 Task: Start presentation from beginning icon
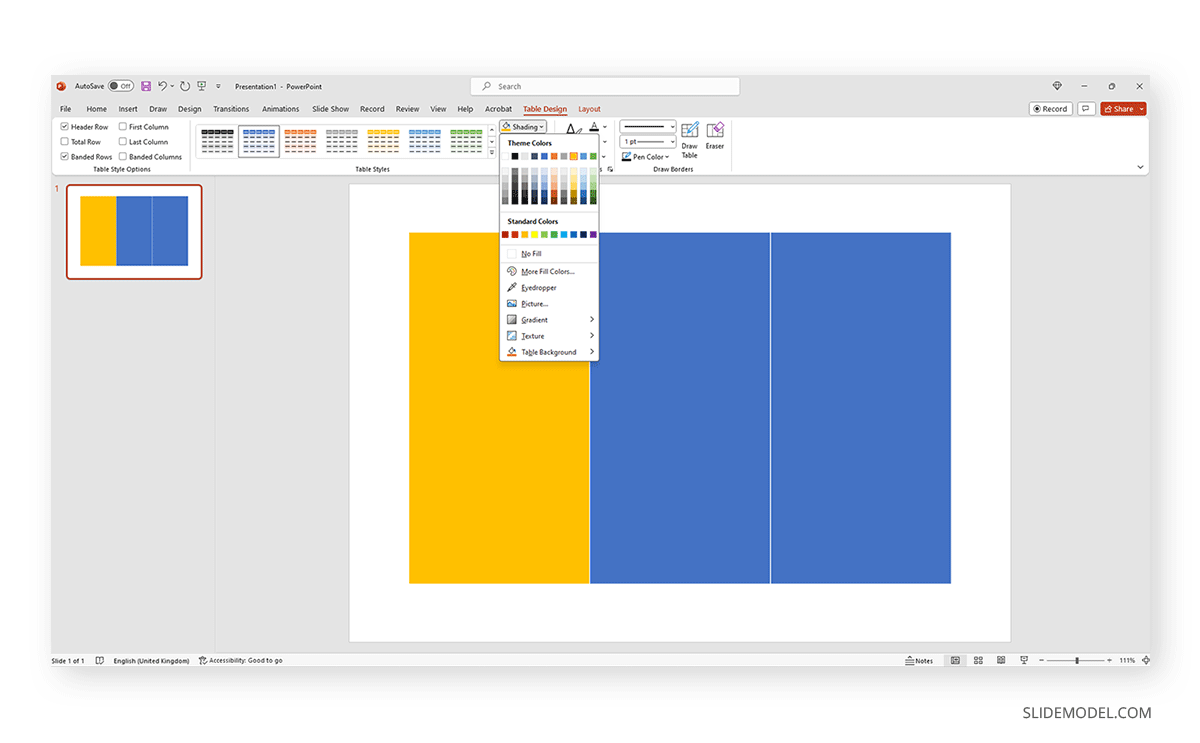pos(201,86)
